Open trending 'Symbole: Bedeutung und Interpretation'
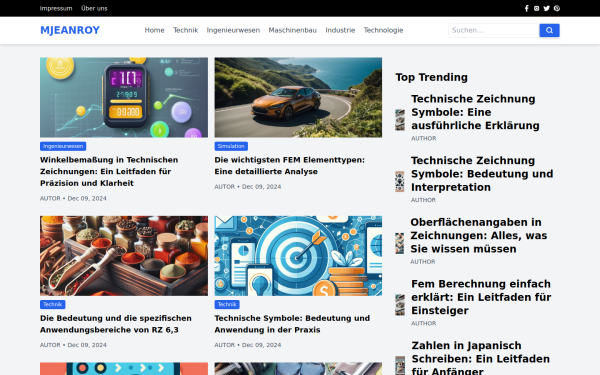The image size is (600, 375). click(x=482, y=174)
